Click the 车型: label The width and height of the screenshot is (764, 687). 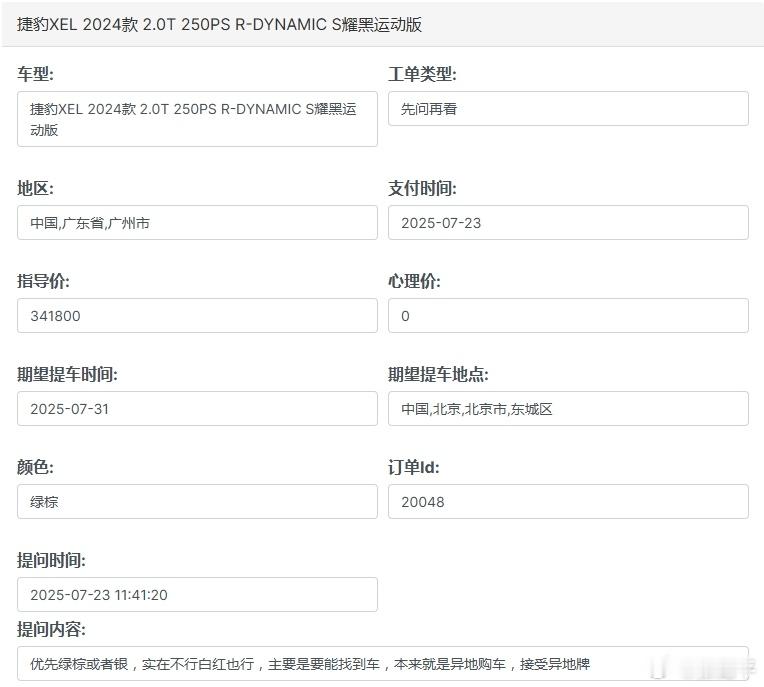pyautogui.click(x=35, y=74)
